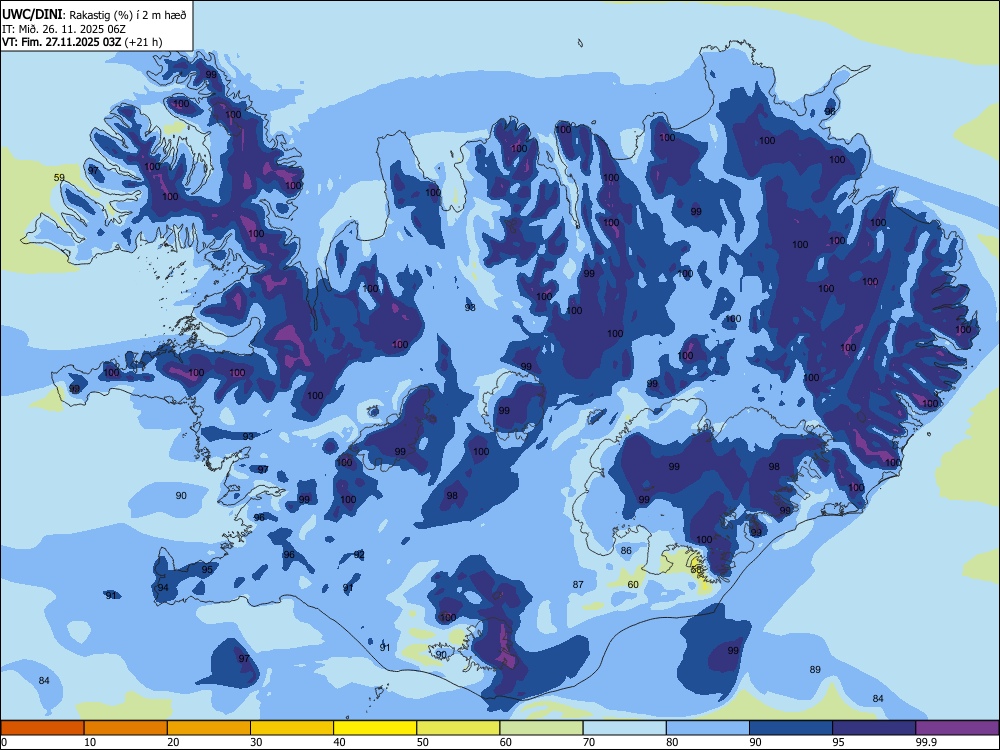The height and width of the screenshot is (750, 1000).
Task: Click the 30–40 amber legend swatch
Action: click(x=292, y=728)
